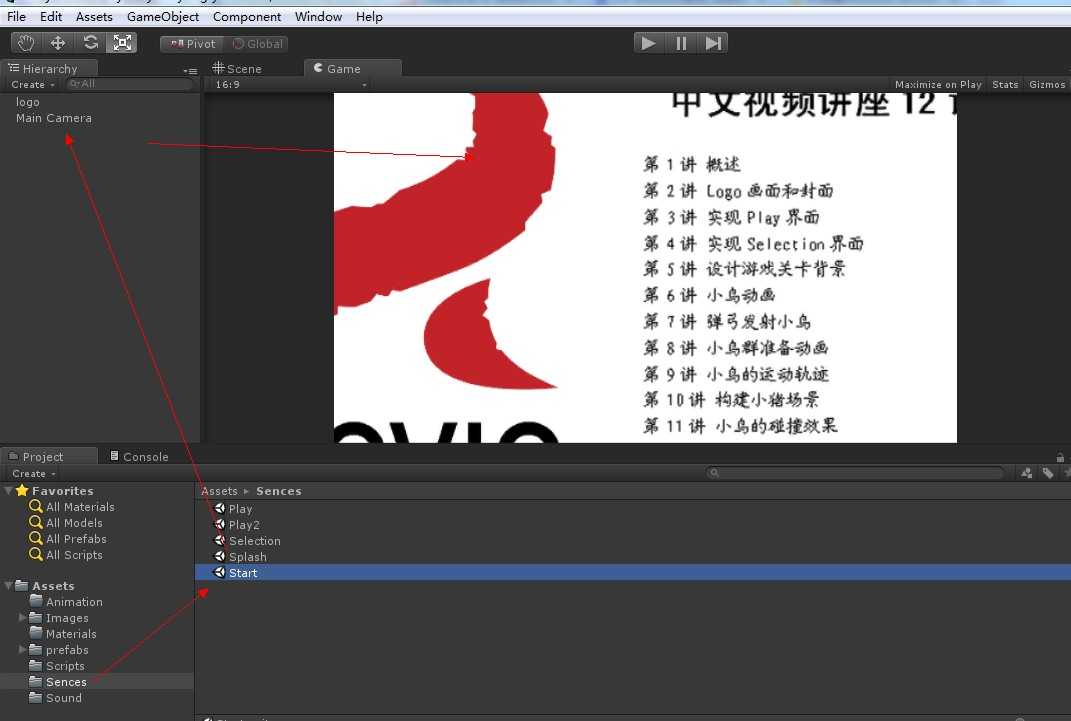Toggle the Global/Local orientation button
1071x721 pixels.
tap(256, 44)
